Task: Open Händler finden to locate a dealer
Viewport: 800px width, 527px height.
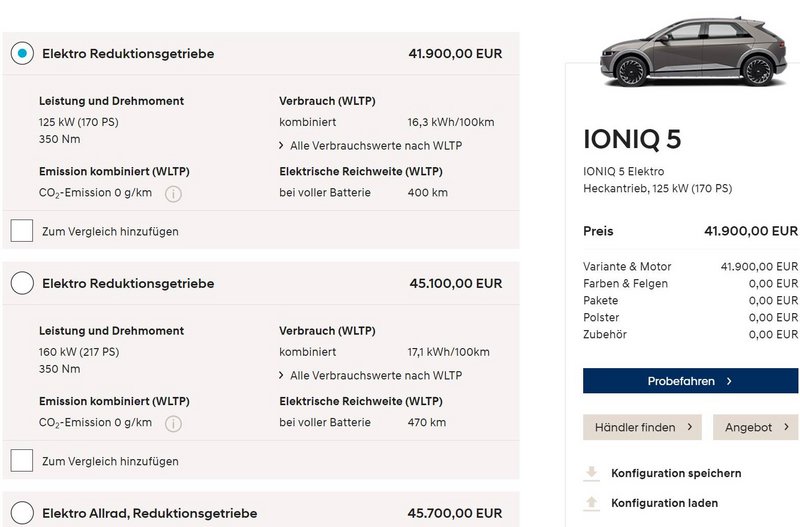Action: [x=642, y=427]
